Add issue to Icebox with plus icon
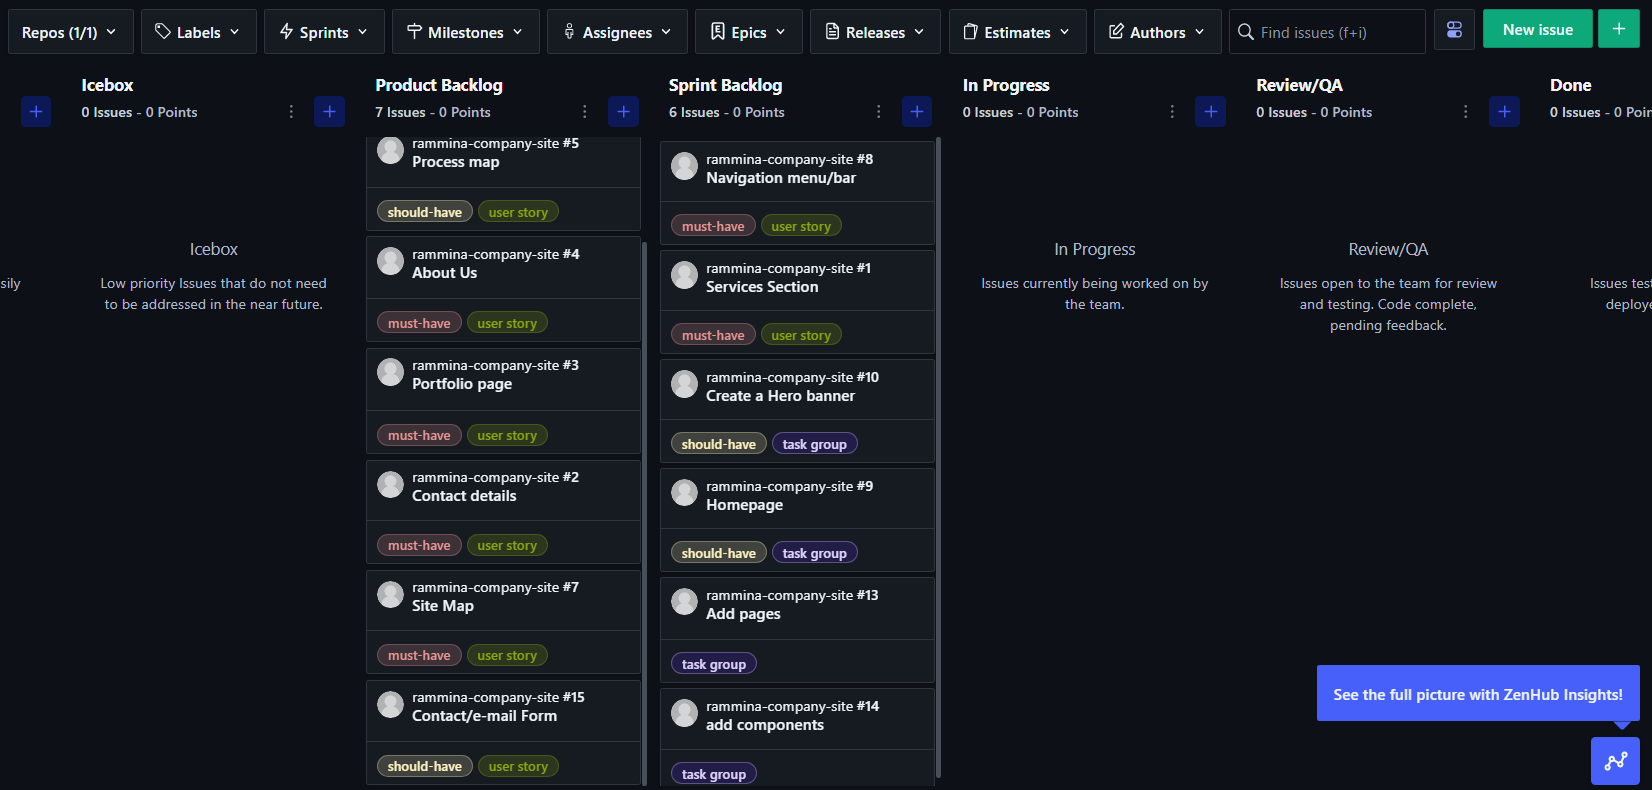This screenshot has width=1652, height=790. coord(329,111)
